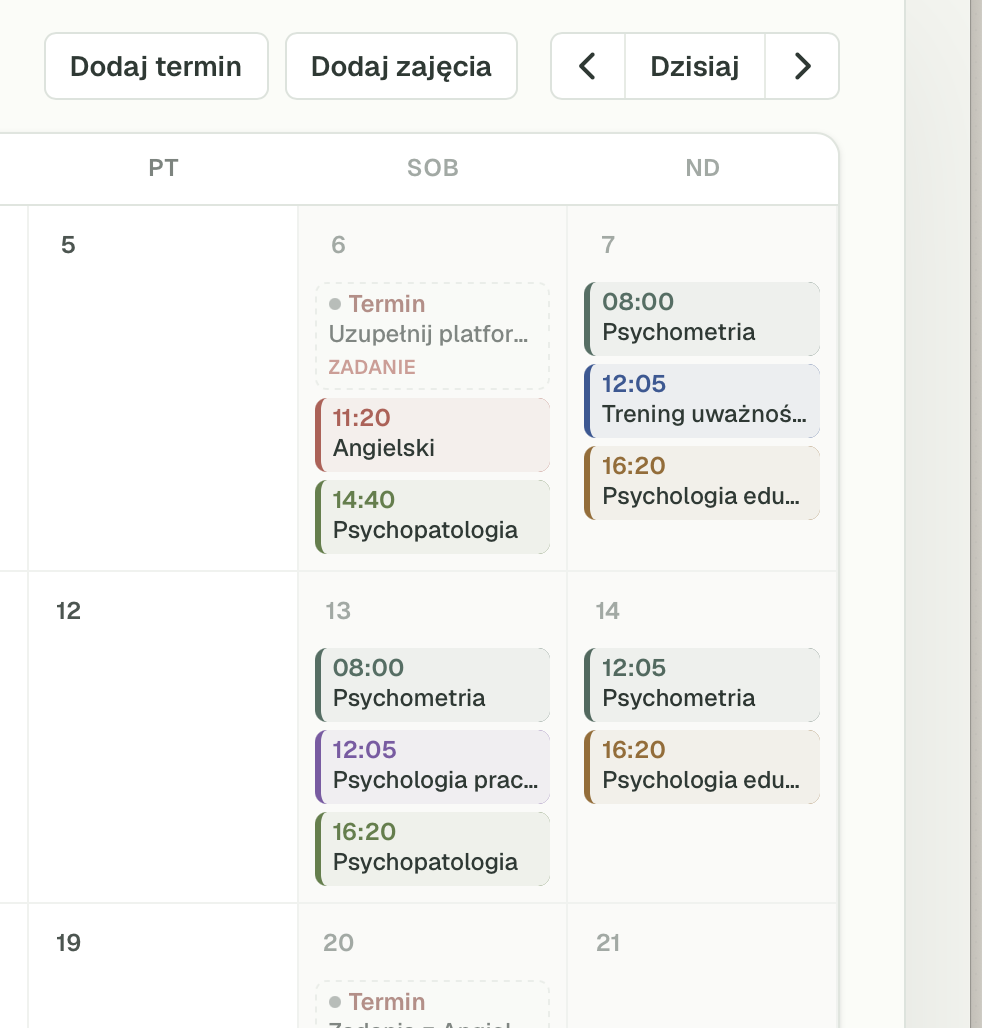Image resolution: width=982 pixels, height=1028 pixels.
Task: Open 16:20 Psychologia edu on day 14
Action: click(702, 766)
